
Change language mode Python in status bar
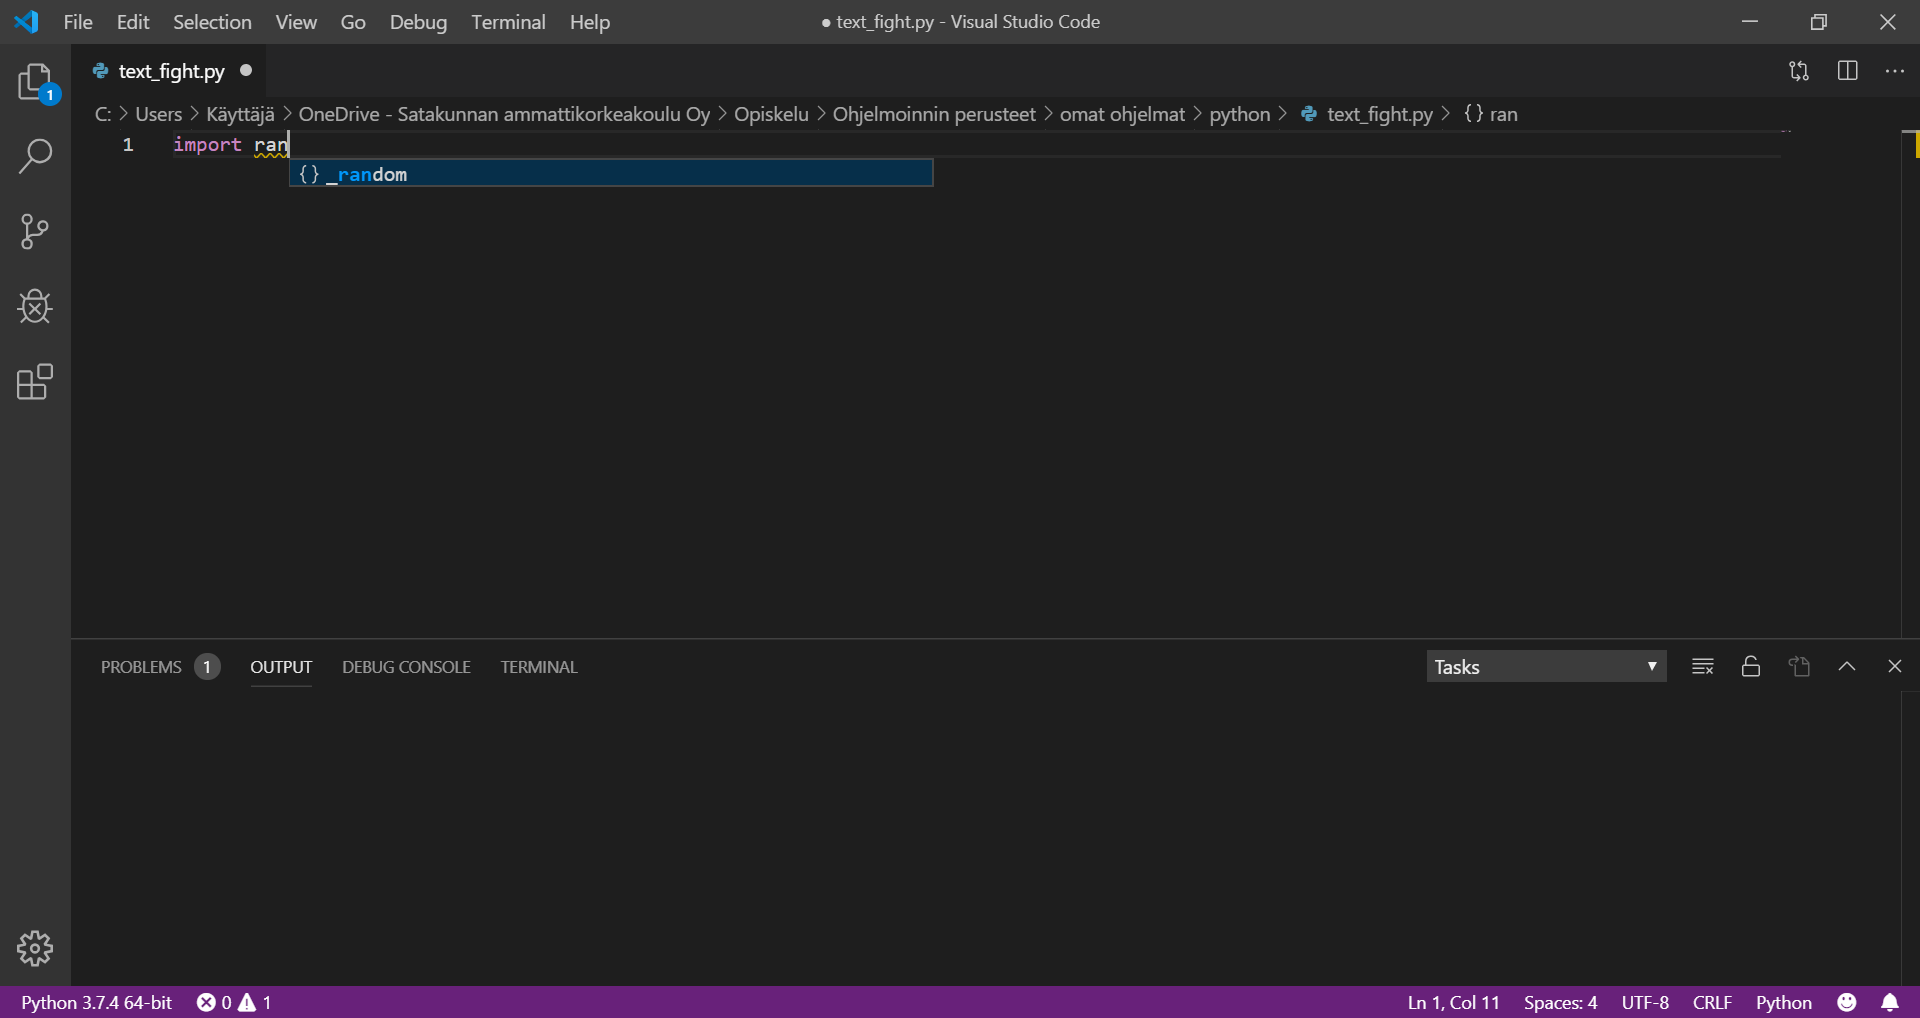tap(1783, 1002)
